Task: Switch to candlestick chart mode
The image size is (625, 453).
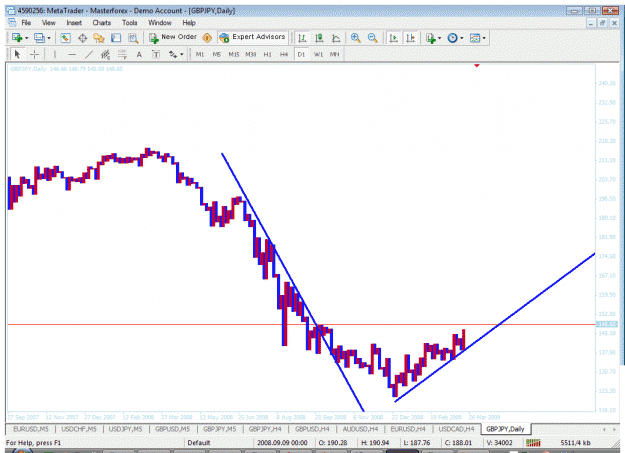Action: 319,38
